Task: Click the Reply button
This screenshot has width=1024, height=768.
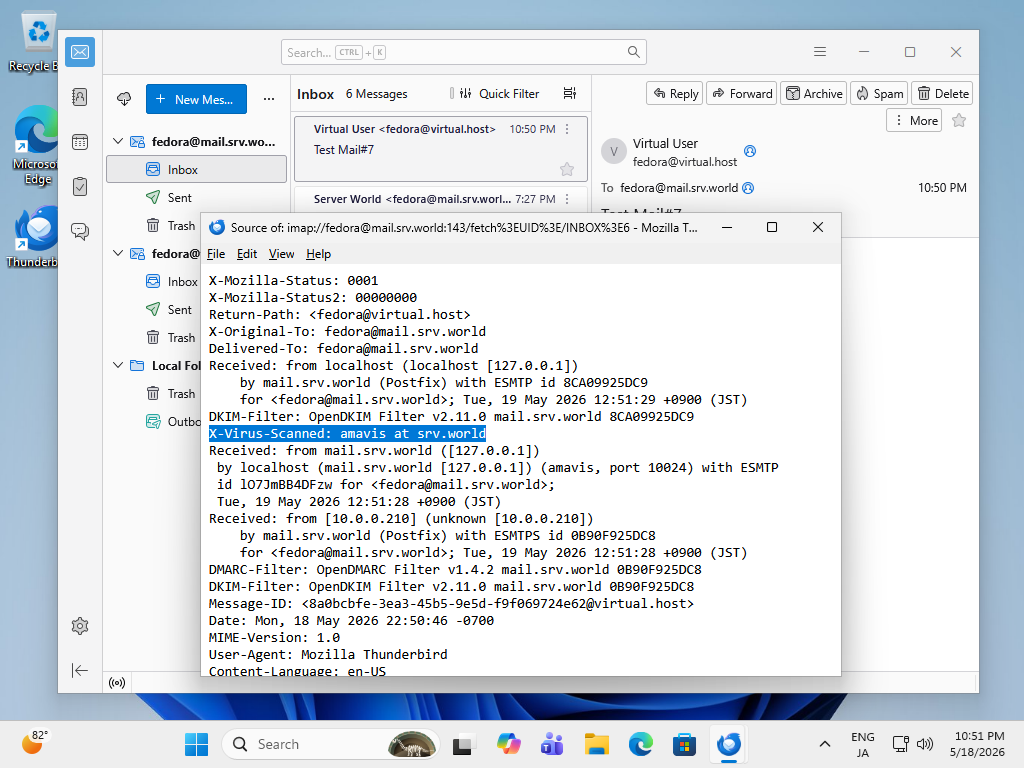Action: [675, 93]
